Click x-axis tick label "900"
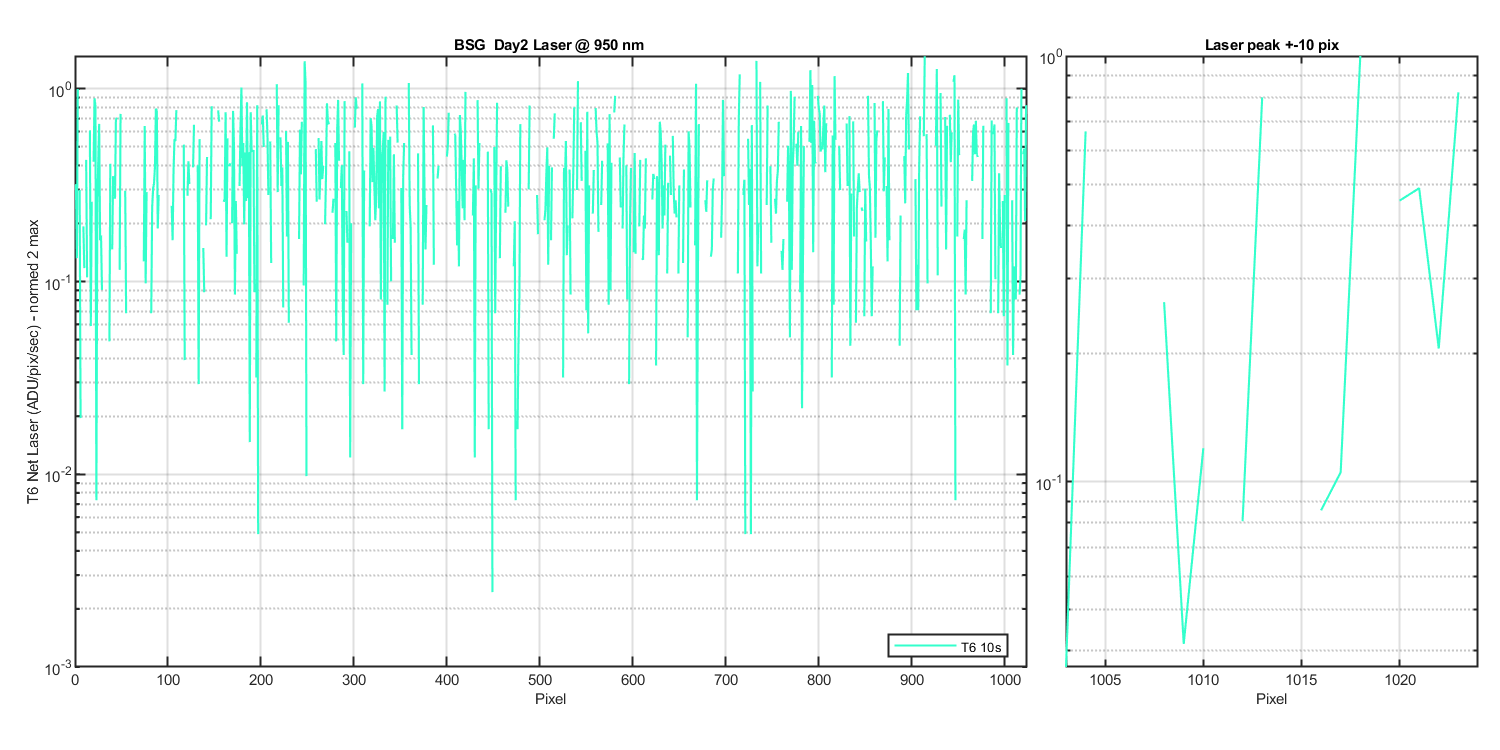Screen dimensions: 1500x750 tap(912, 681)
